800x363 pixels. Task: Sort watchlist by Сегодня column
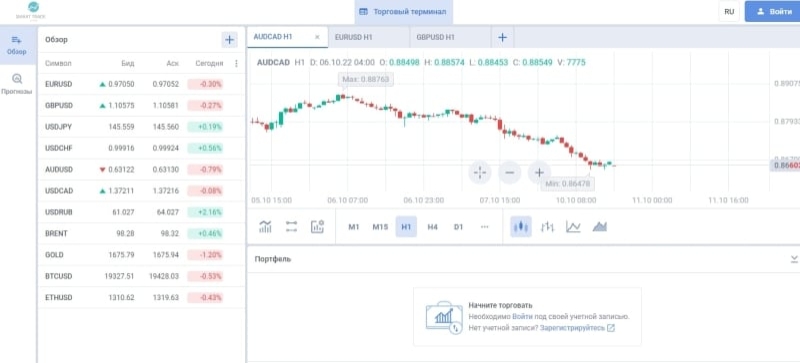(x=209, y=64)
